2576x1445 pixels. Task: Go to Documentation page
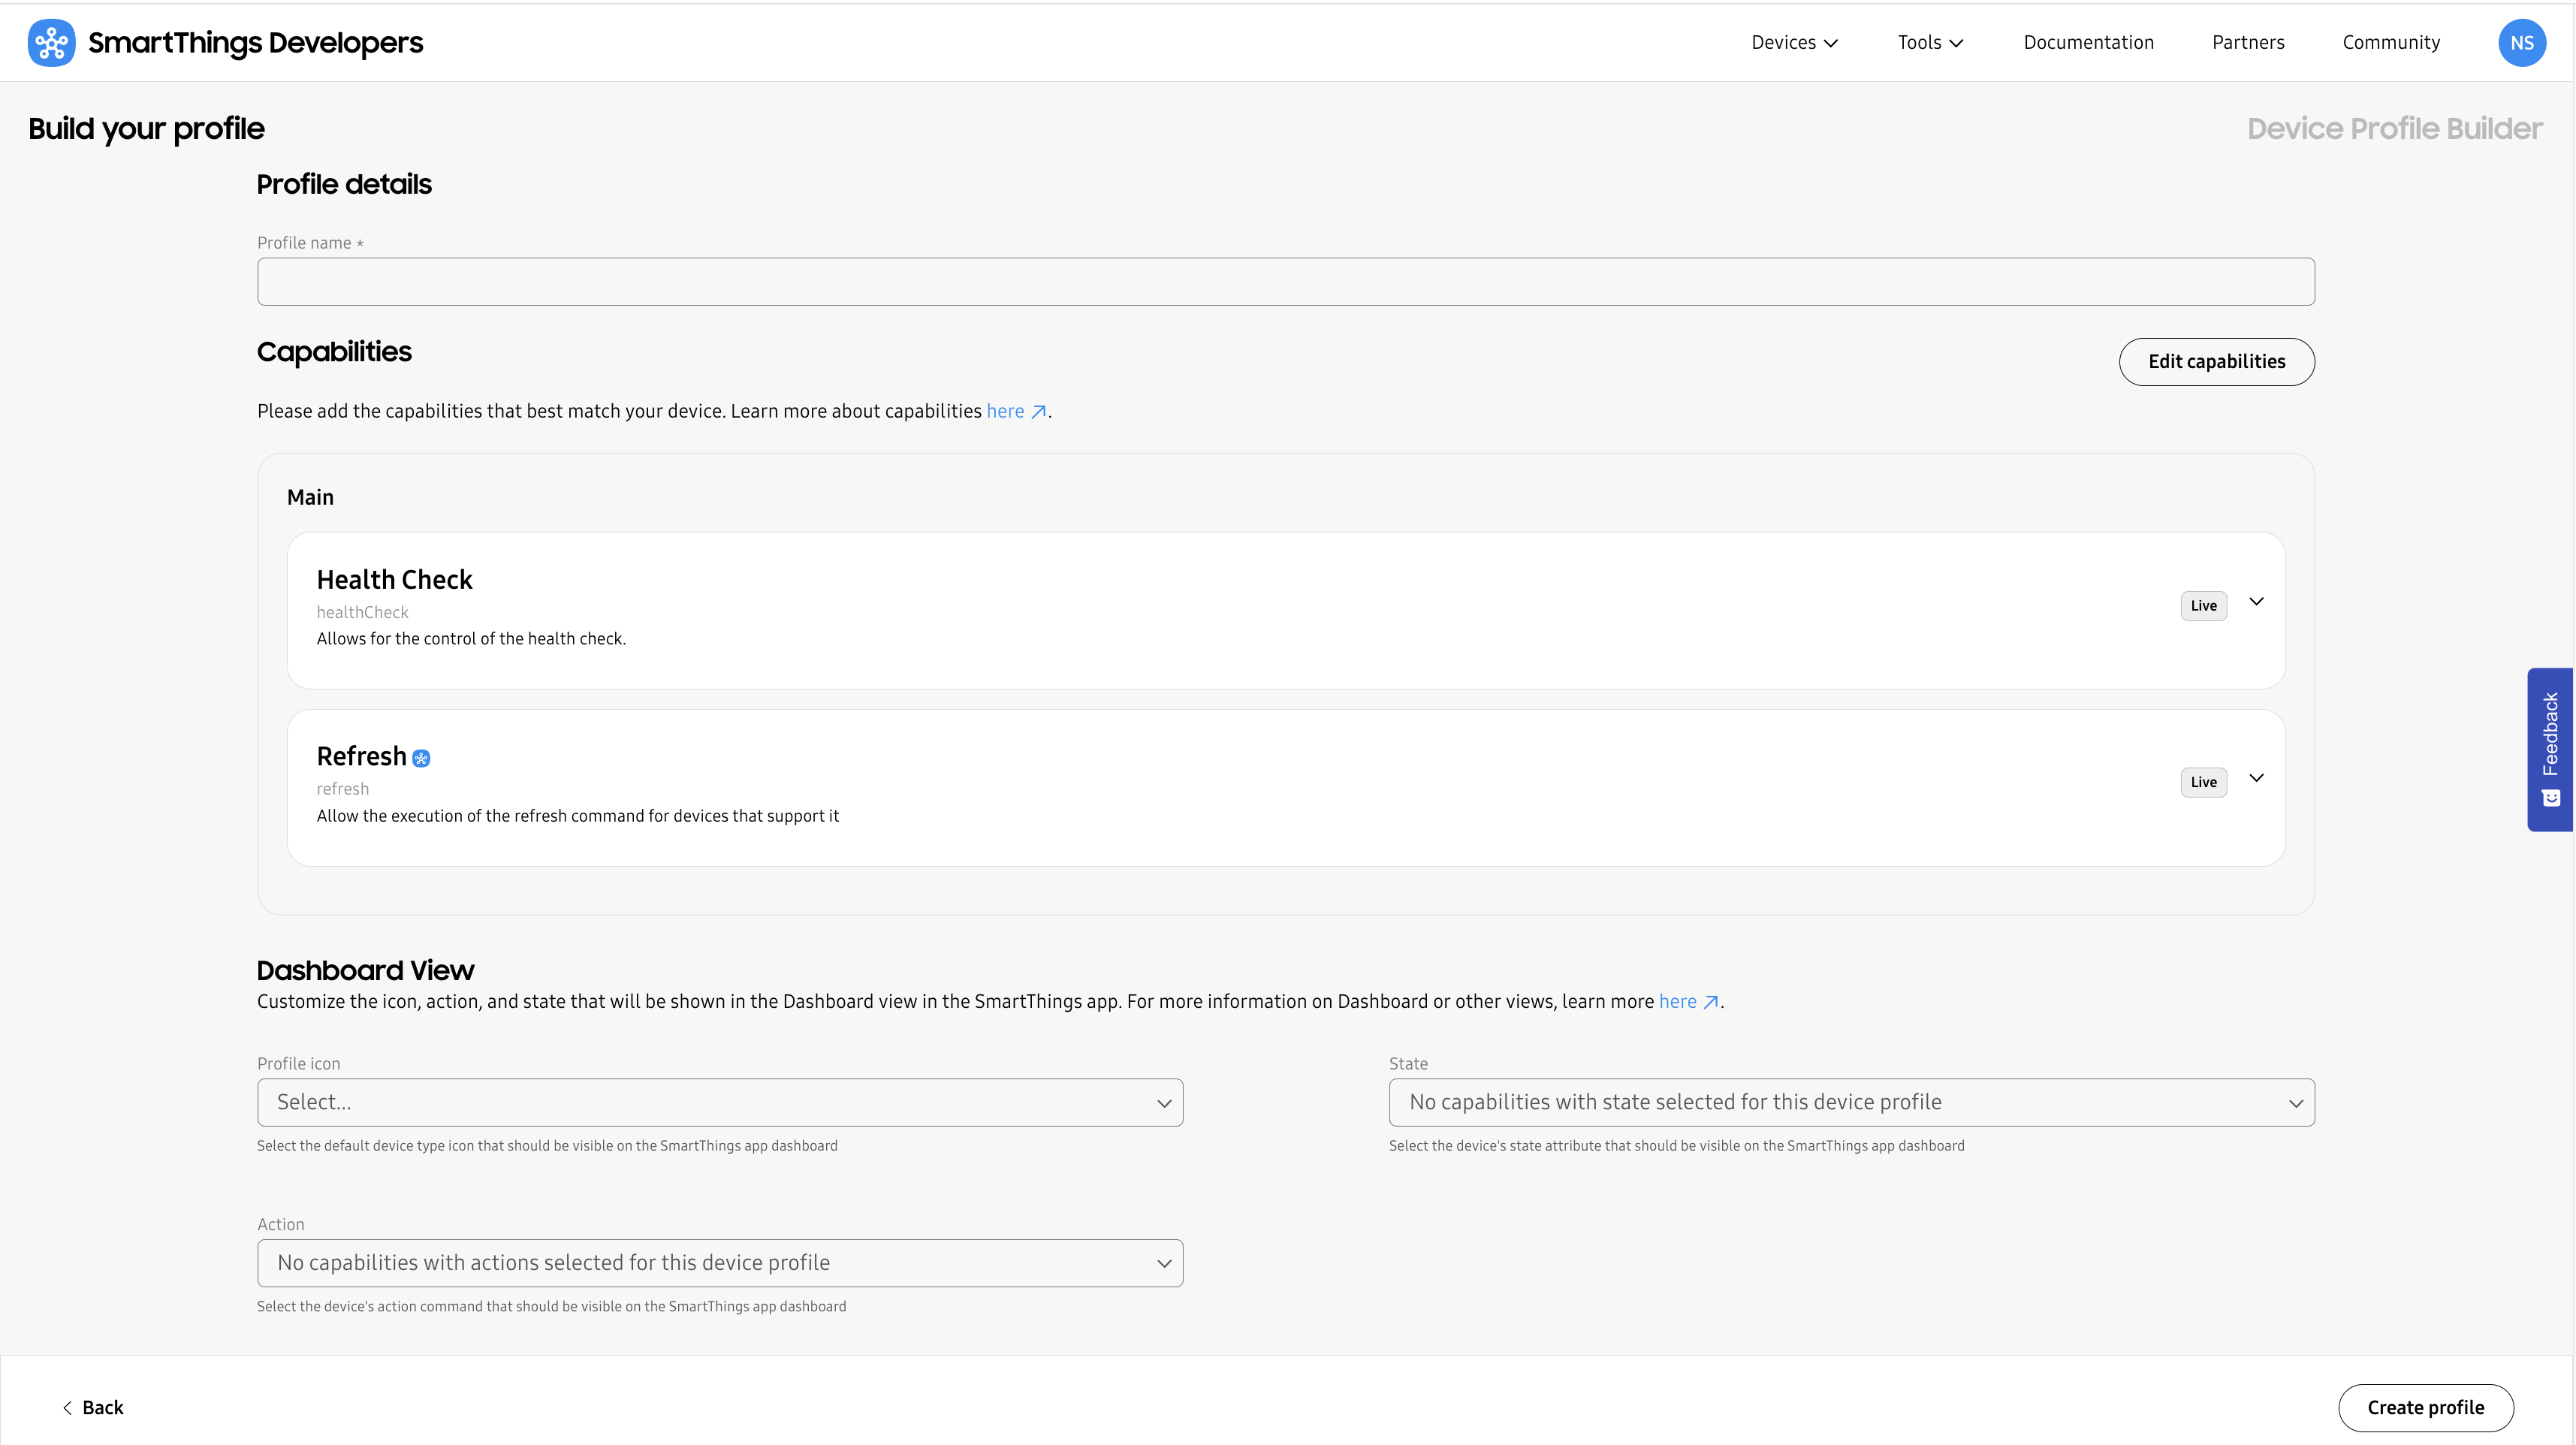tap(2088, 43)
